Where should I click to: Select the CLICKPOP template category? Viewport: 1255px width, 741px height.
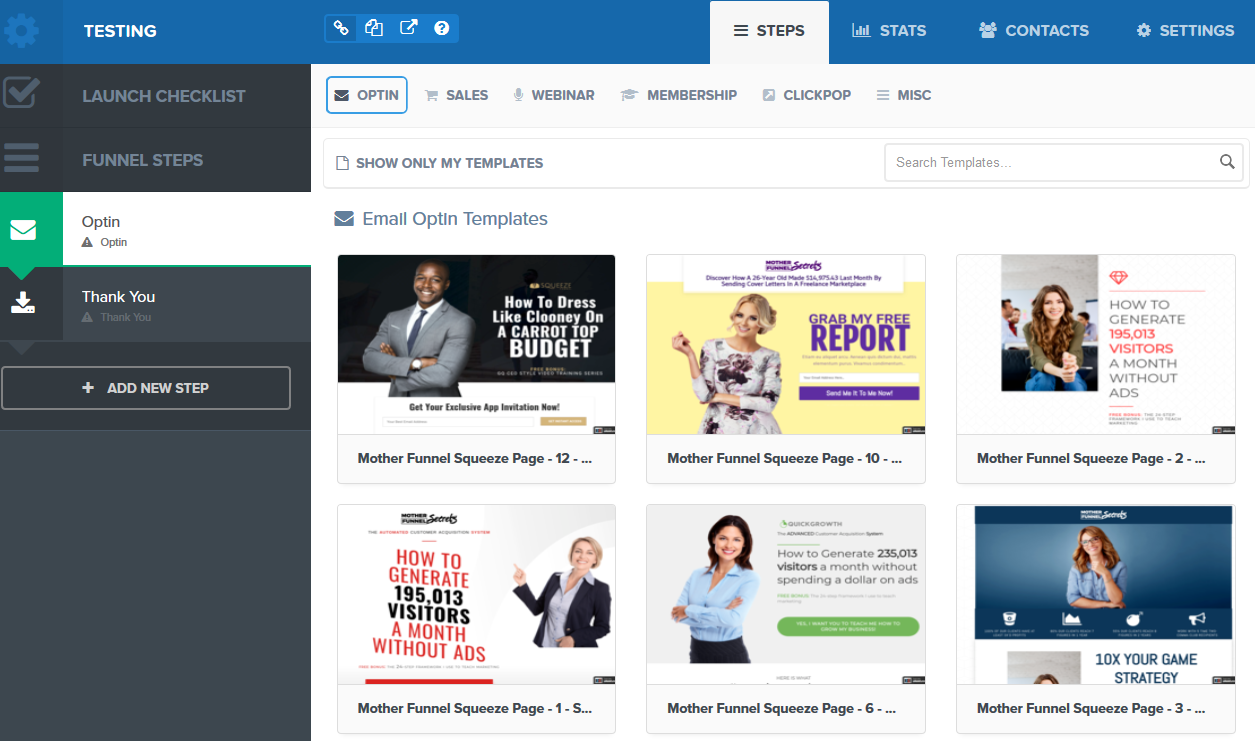point(806,95)
